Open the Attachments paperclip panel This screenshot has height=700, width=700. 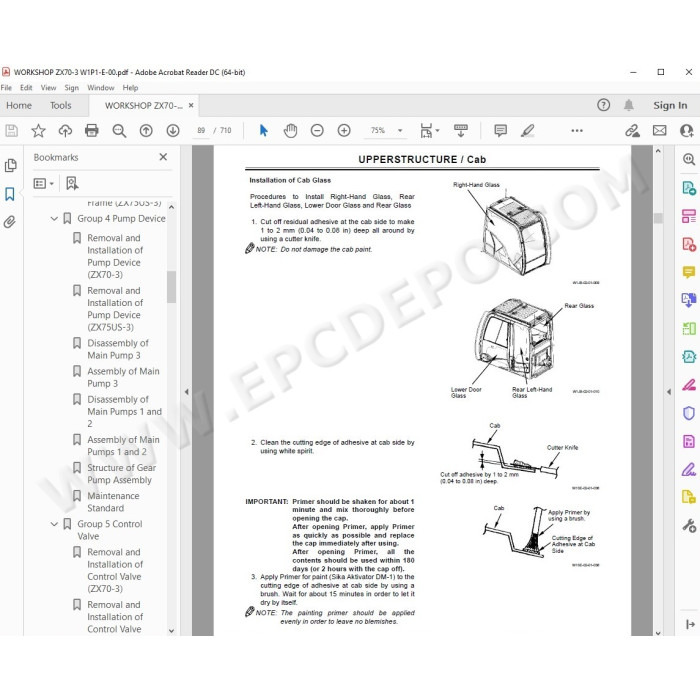[x=10, y=222]
